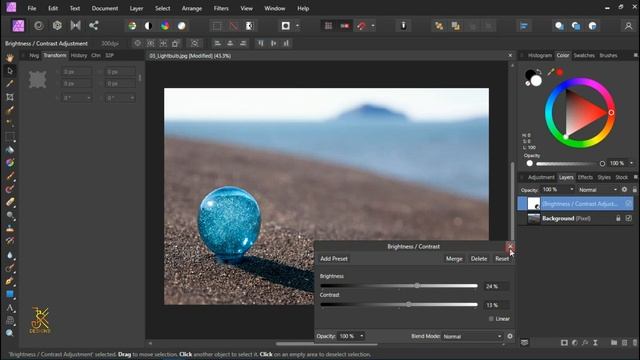The image size is (640, 360).
Task: Switch to the Adjustment tab
Action: coord(541,177)
